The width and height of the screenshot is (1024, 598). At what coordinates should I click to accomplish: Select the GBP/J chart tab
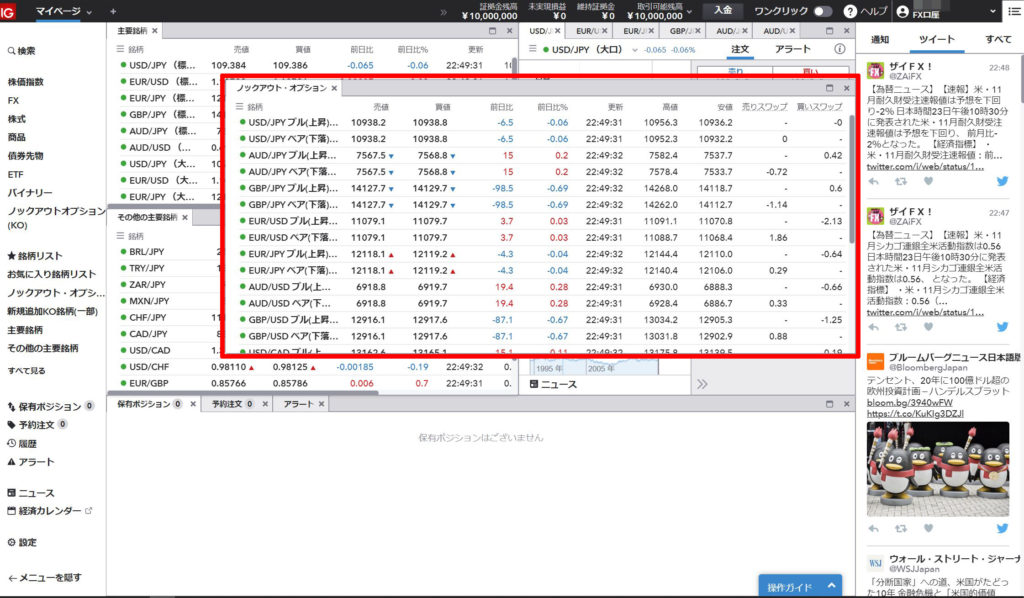(683, 31)
